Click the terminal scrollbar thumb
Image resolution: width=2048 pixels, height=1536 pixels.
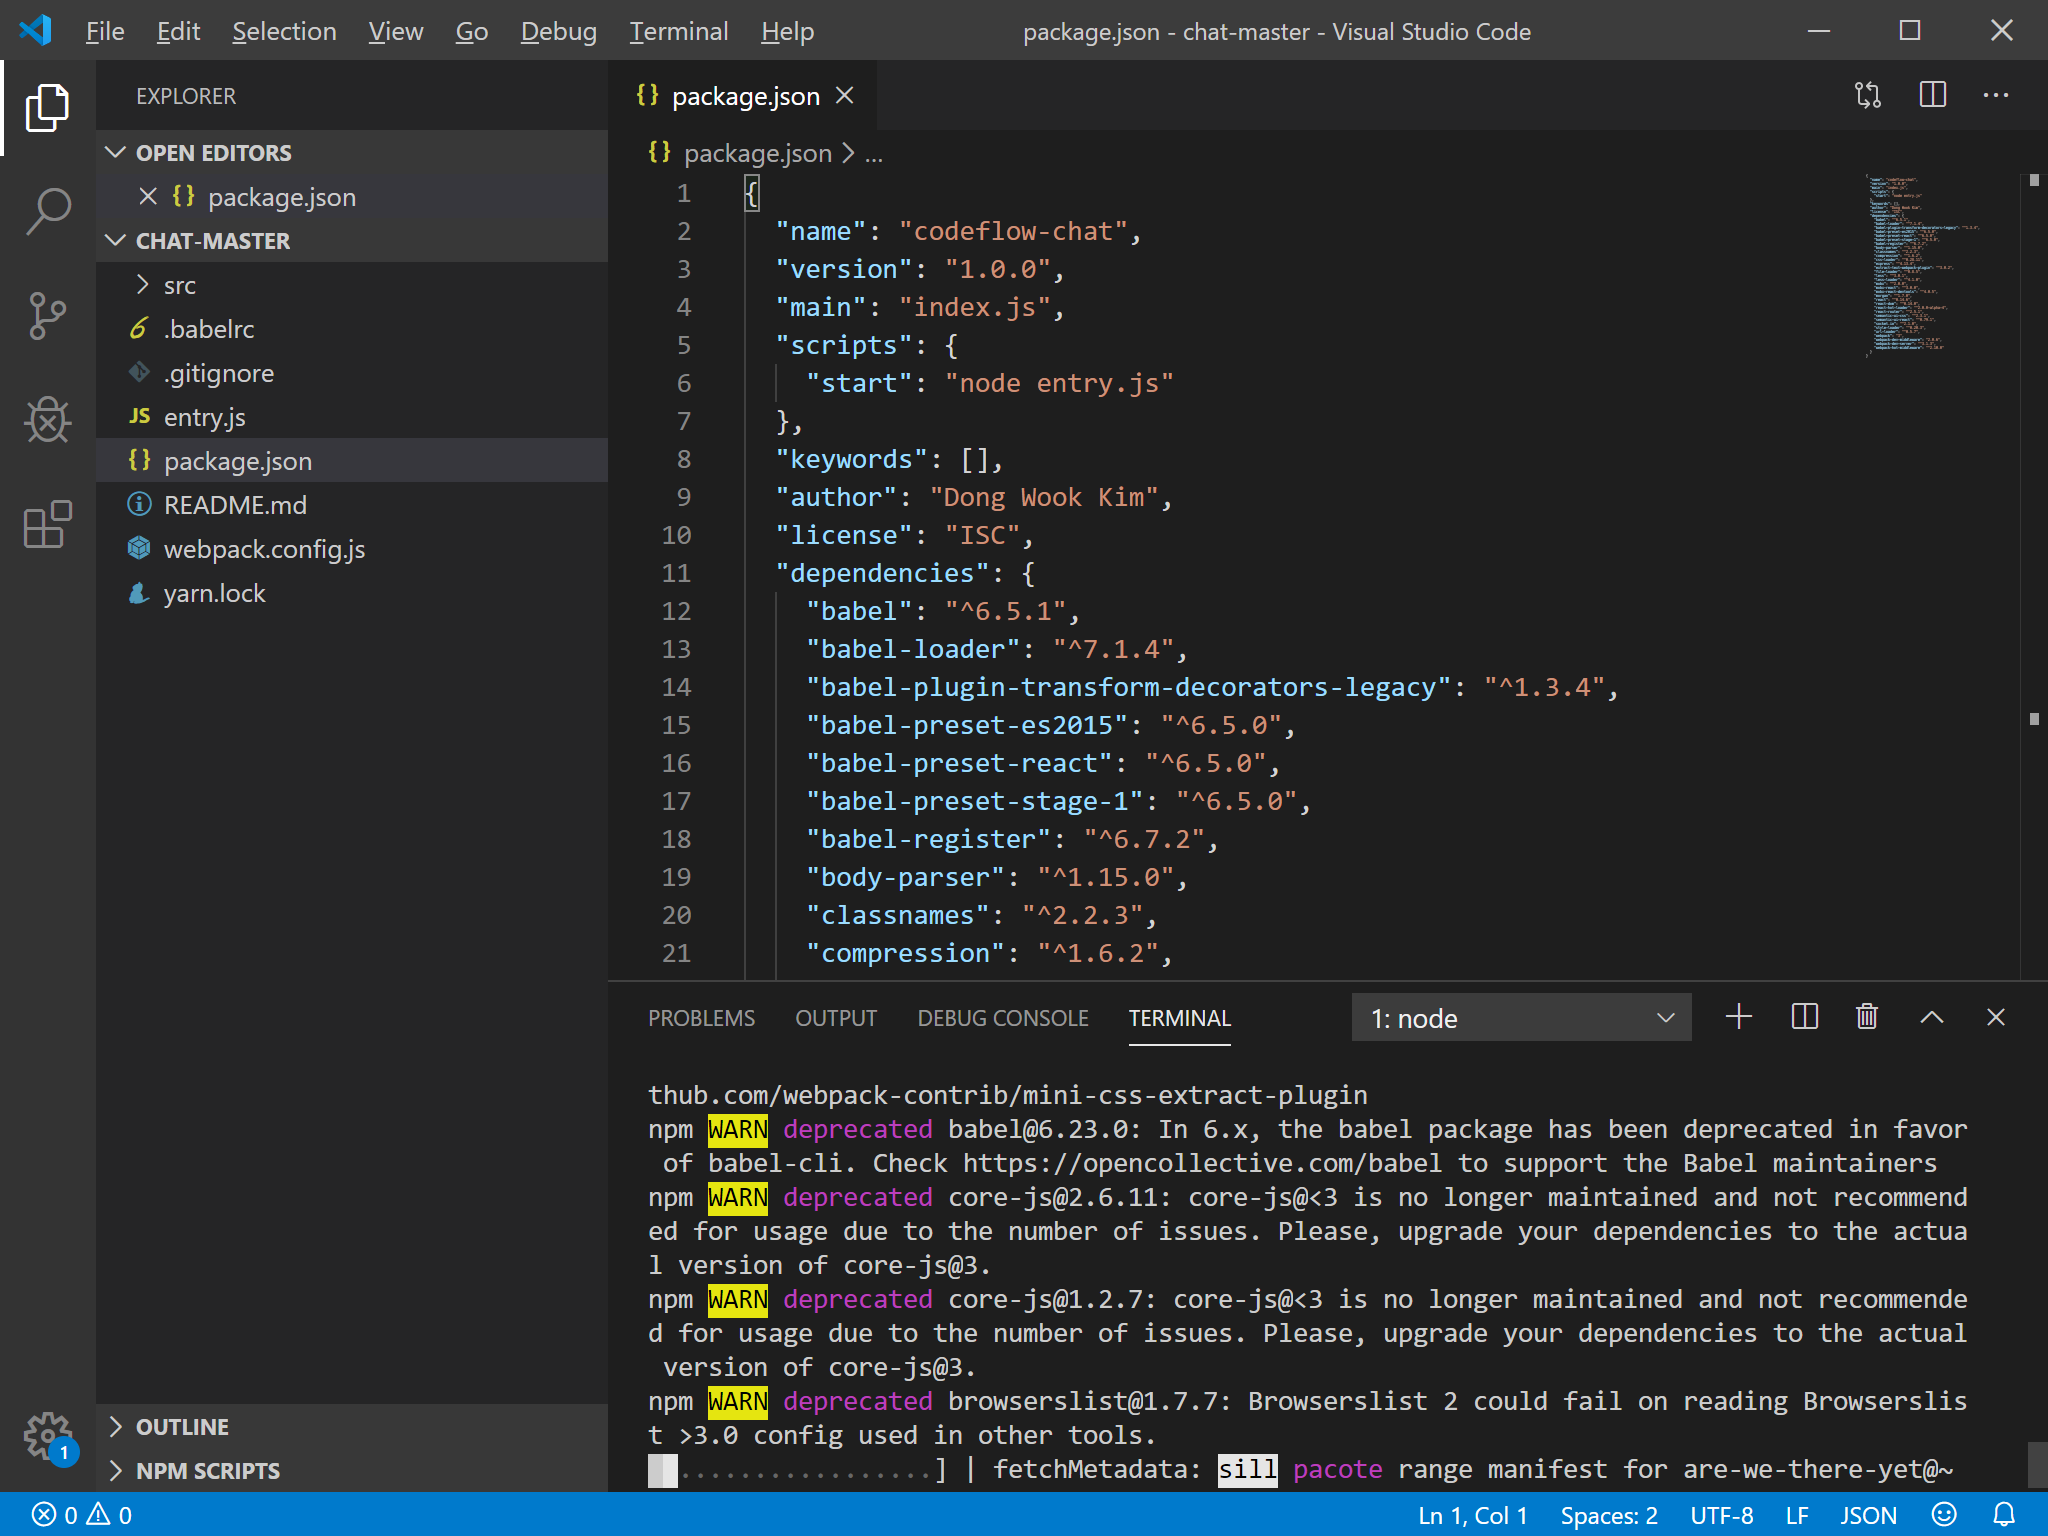coord(2037,1465)
